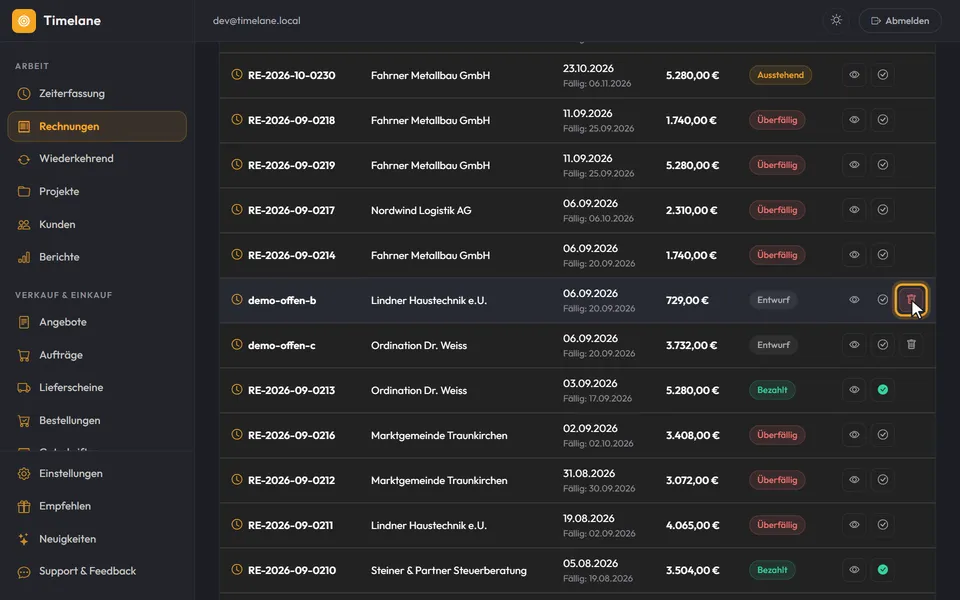Mark invoice RE-2026-09-0214 as paid

883,255
